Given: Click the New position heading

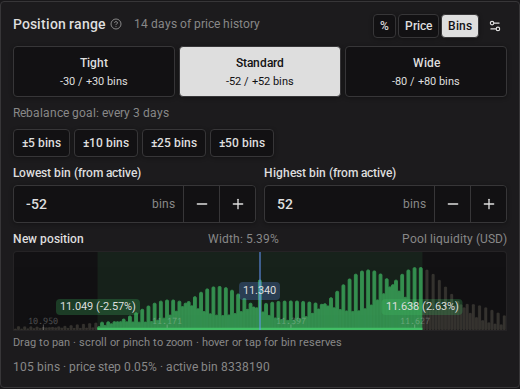Looking at the screenshot, I should pos(48,239).
